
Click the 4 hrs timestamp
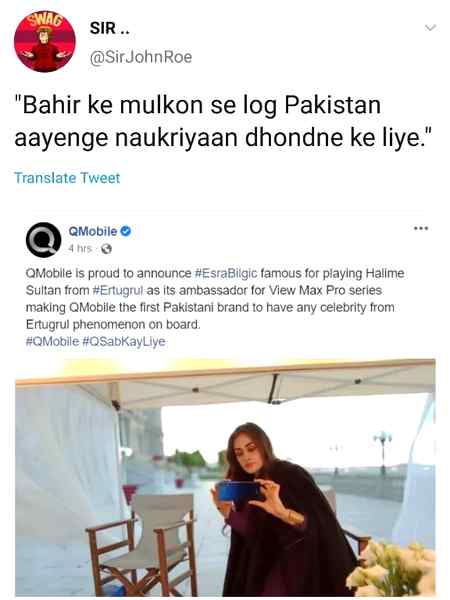(x=80, y=249)
